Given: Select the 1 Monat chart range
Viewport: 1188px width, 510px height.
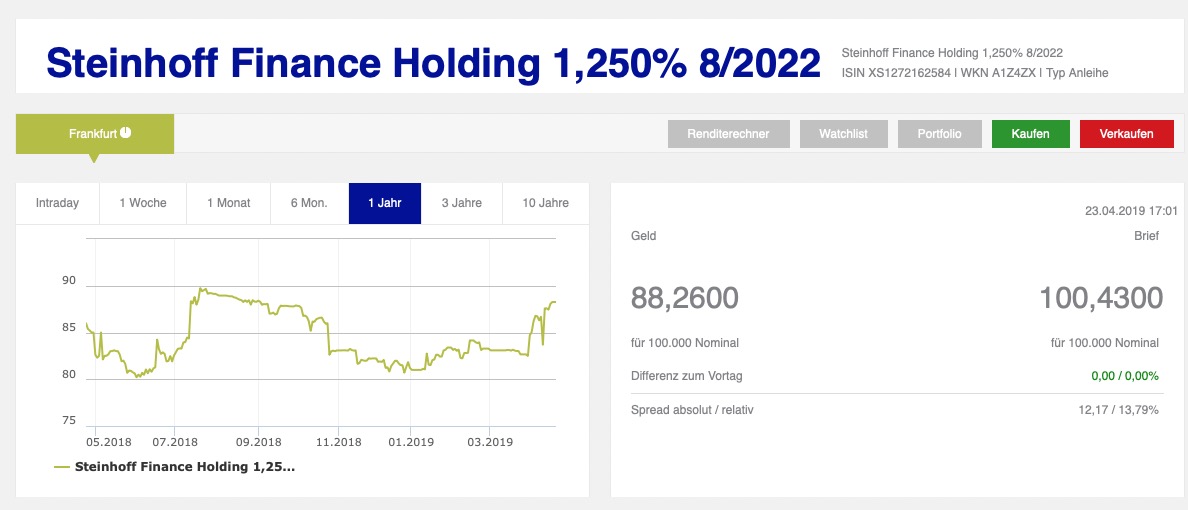Looking at the screenshot, I should click(x=229, y=203).
